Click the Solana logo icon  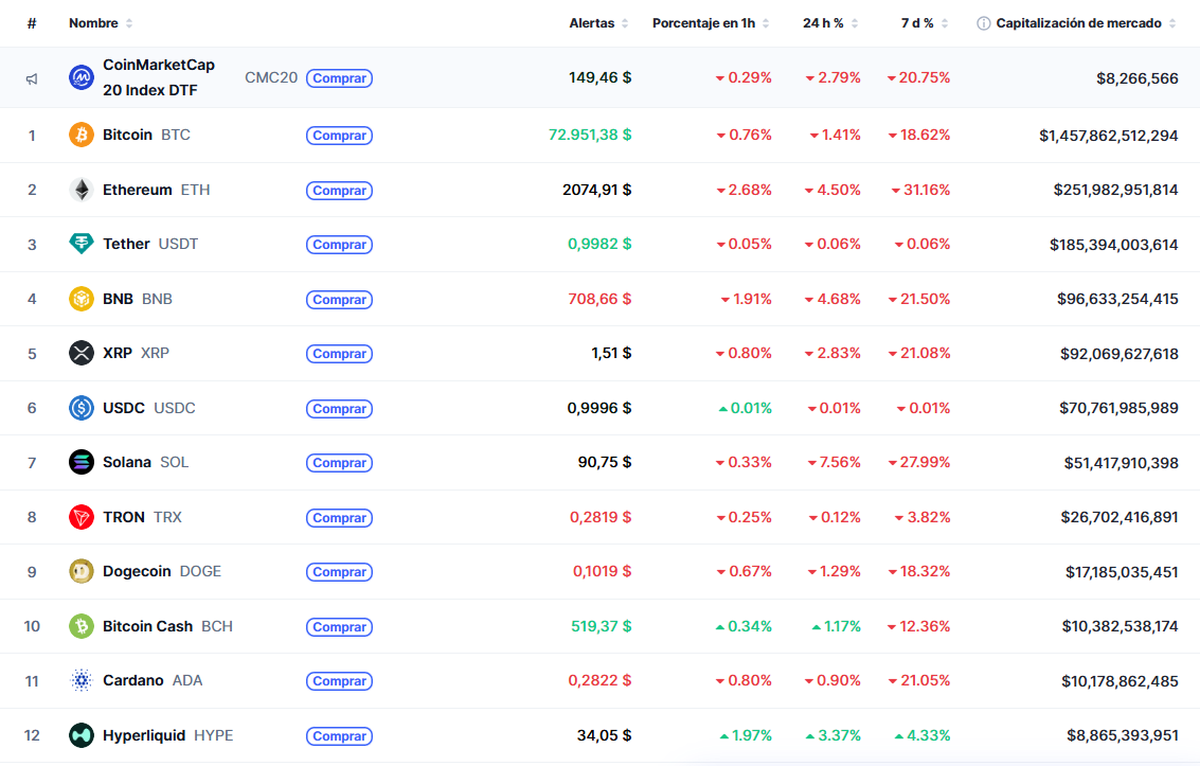[x=81, y=462]
